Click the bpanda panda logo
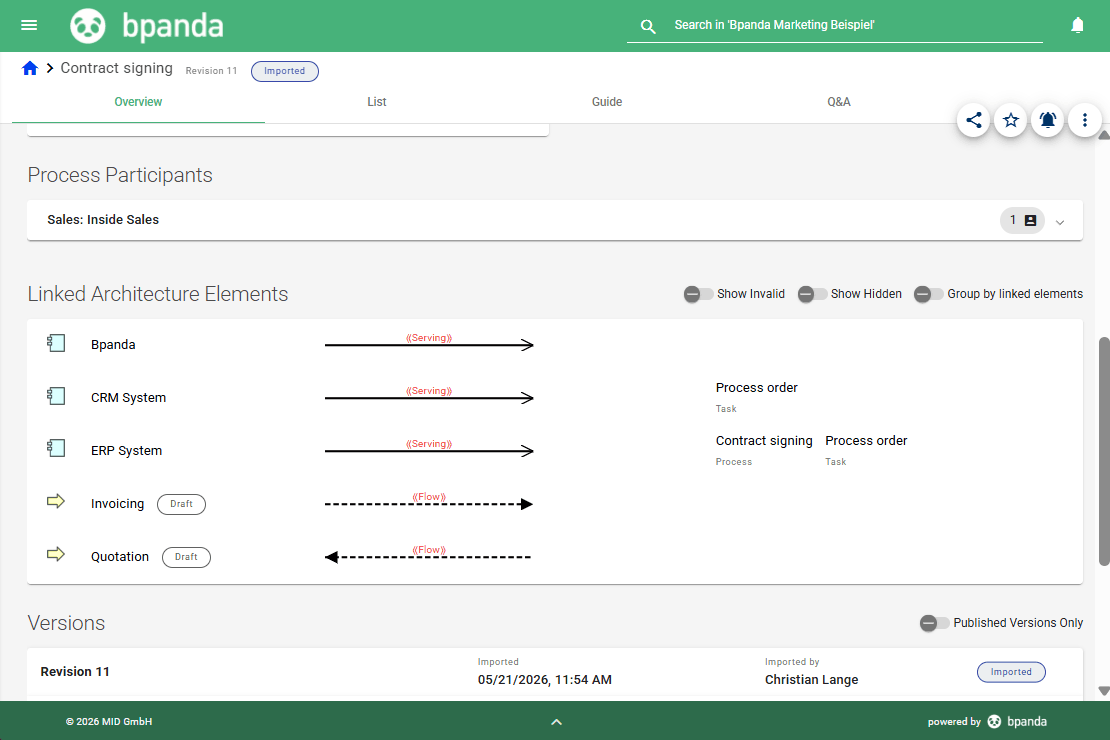 [88, 26]
